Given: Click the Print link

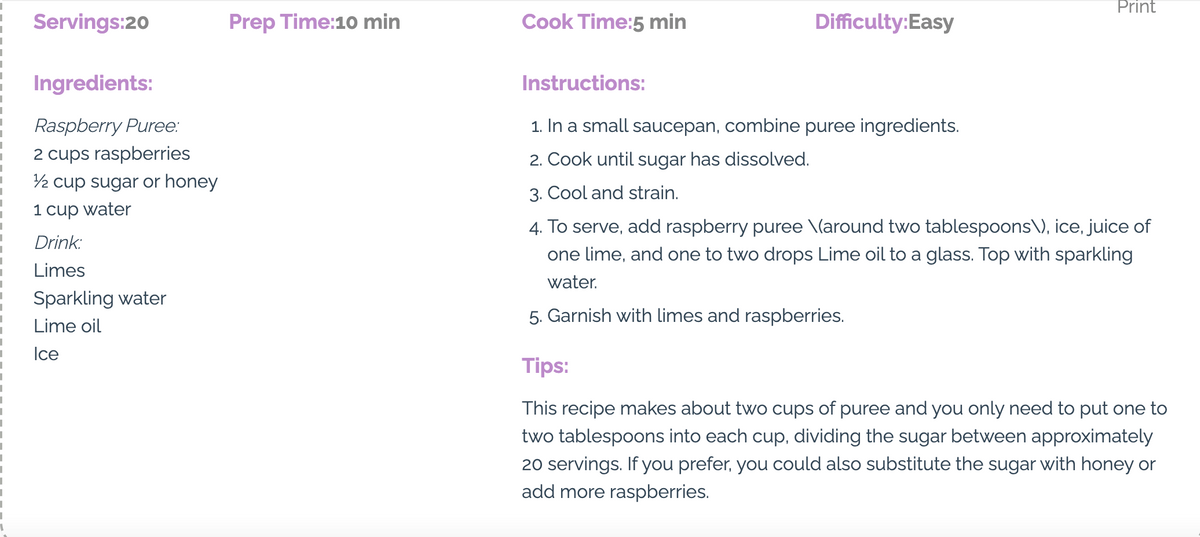Looking at the screenshot, I should coord(1135,8).
